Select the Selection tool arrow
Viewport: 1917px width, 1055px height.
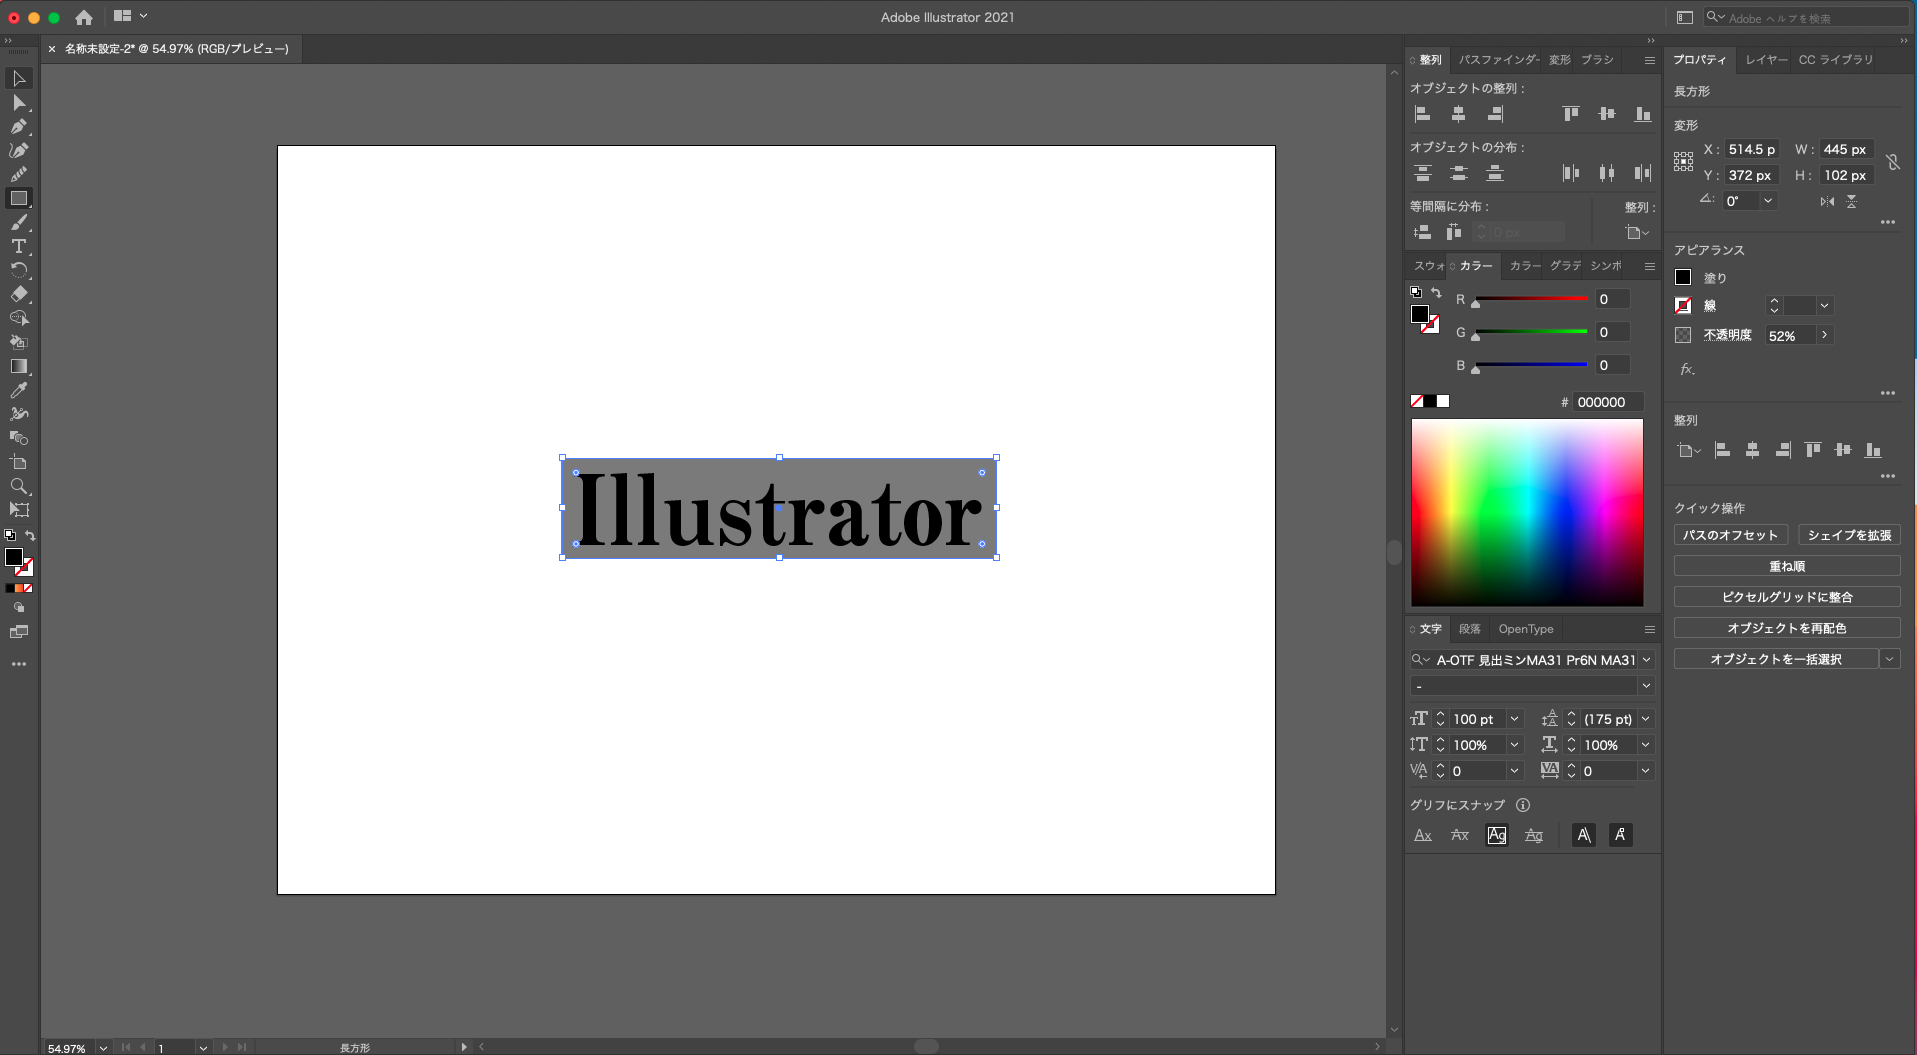point(19,78)
